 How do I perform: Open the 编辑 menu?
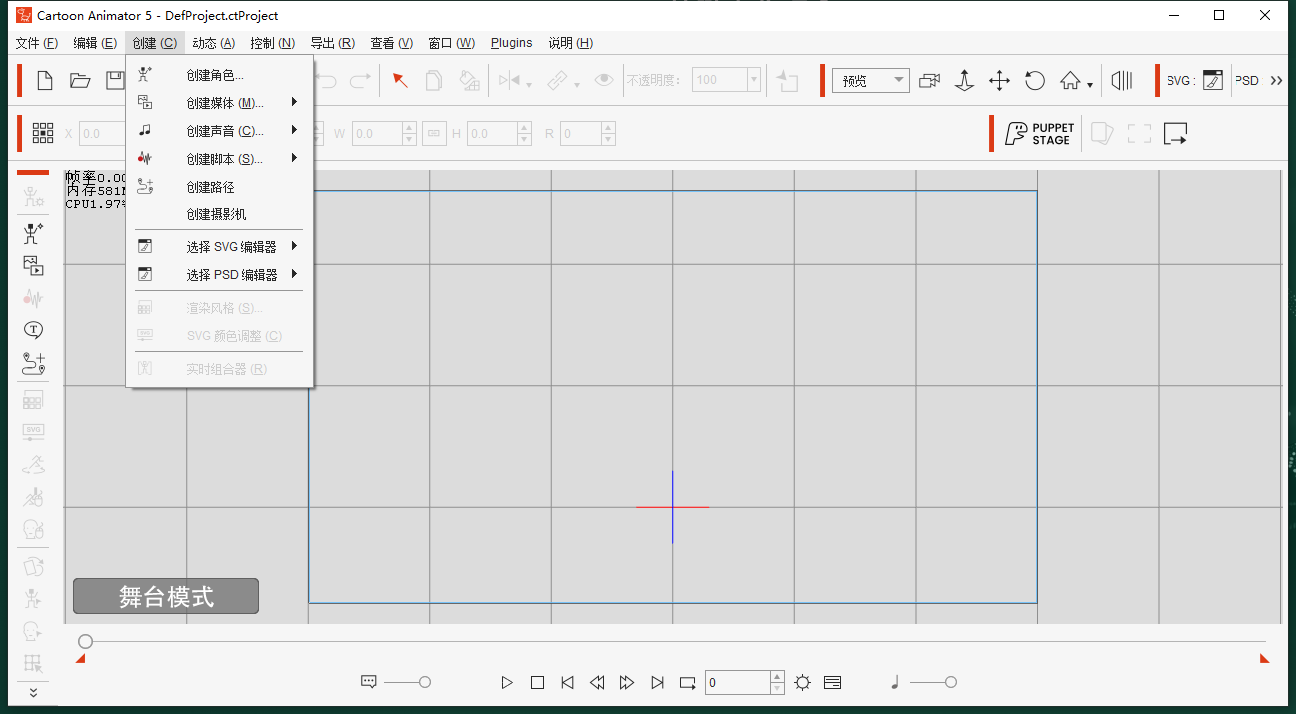(x=95, y=43)
